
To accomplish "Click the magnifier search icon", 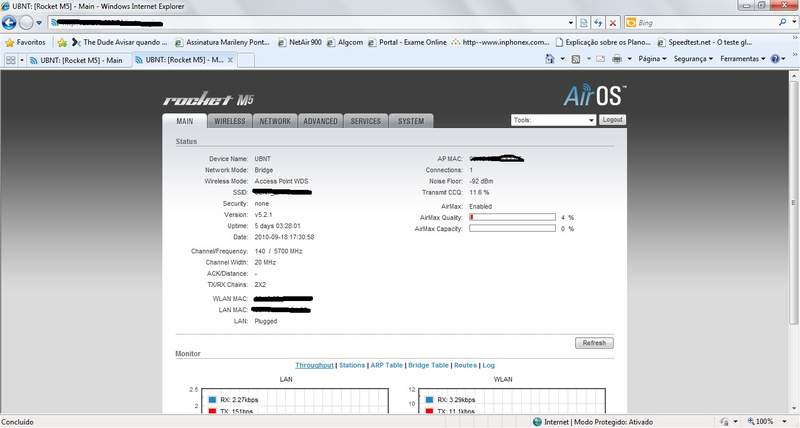I will [x=782, y=22].
